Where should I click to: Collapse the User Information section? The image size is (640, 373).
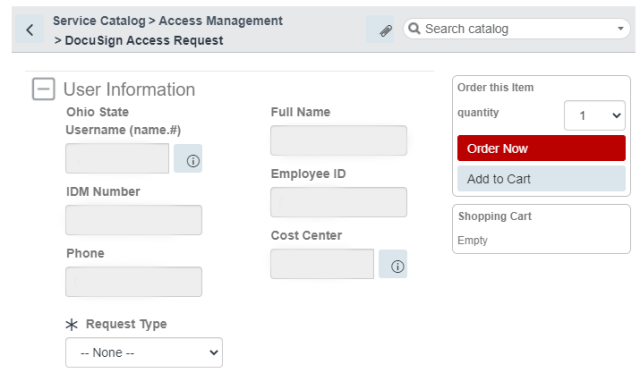coord(44,89)
